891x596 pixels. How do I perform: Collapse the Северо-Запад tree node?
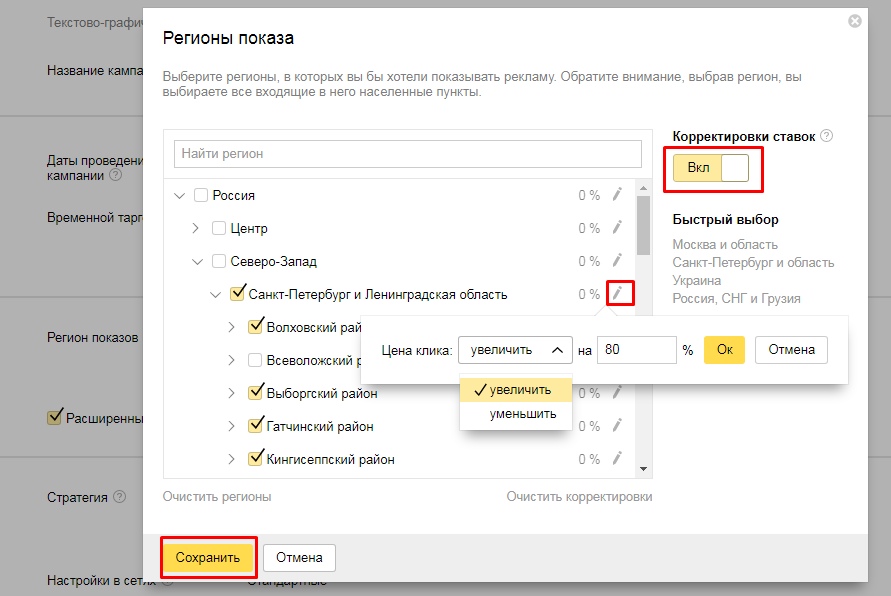coord(197,261)
